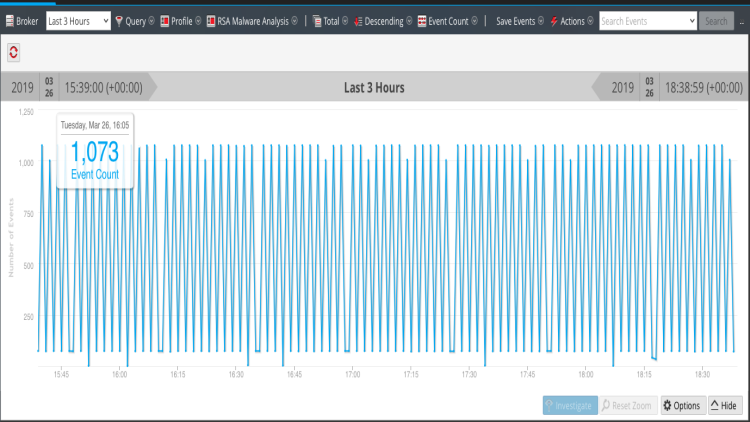Open the Last 3 Hours time range dropdown

78,21
